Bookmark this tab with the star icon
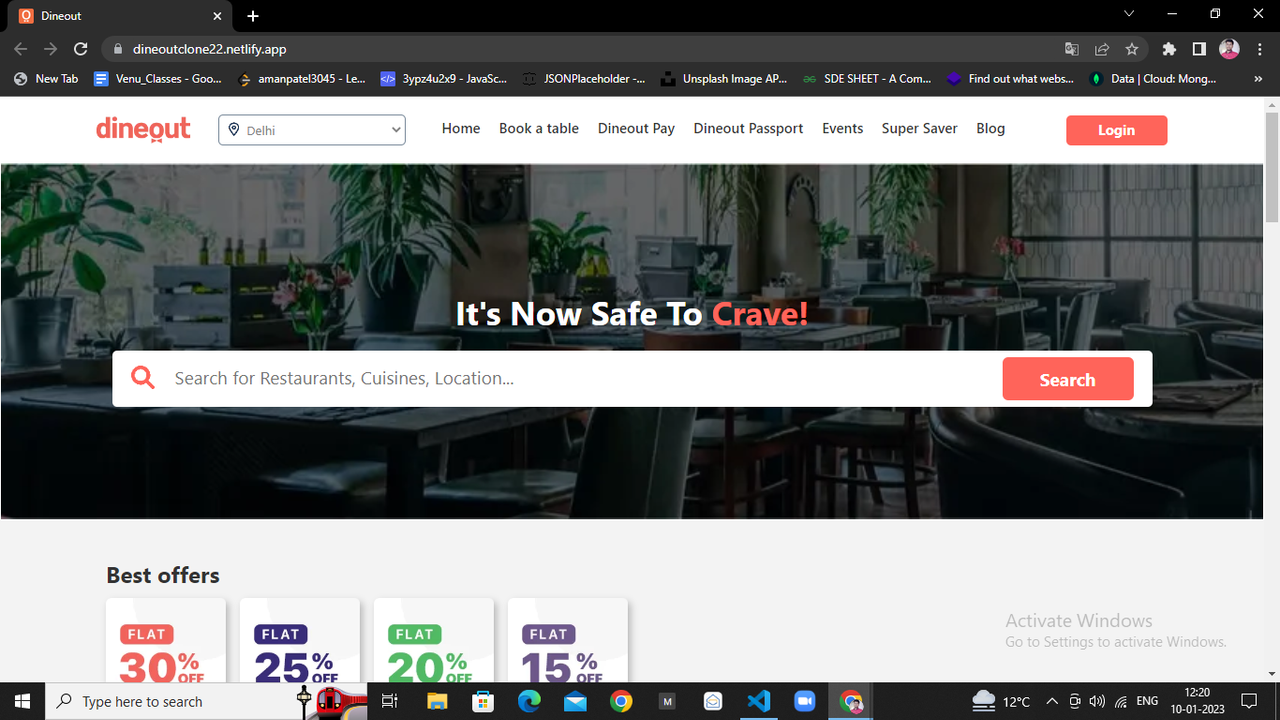 1132,49
